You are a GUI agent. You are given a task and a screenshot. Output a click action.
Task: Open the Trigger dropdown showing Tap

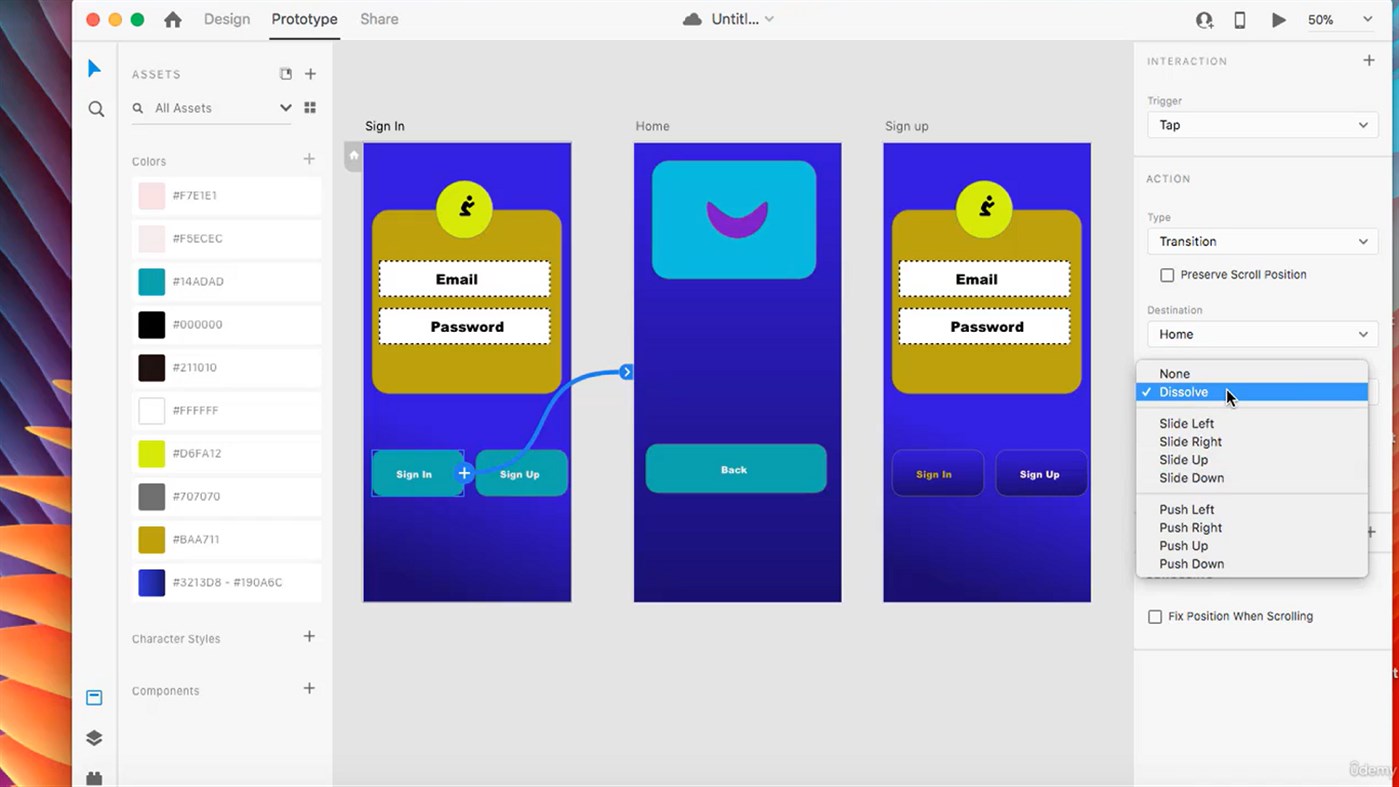(1262, 125)
